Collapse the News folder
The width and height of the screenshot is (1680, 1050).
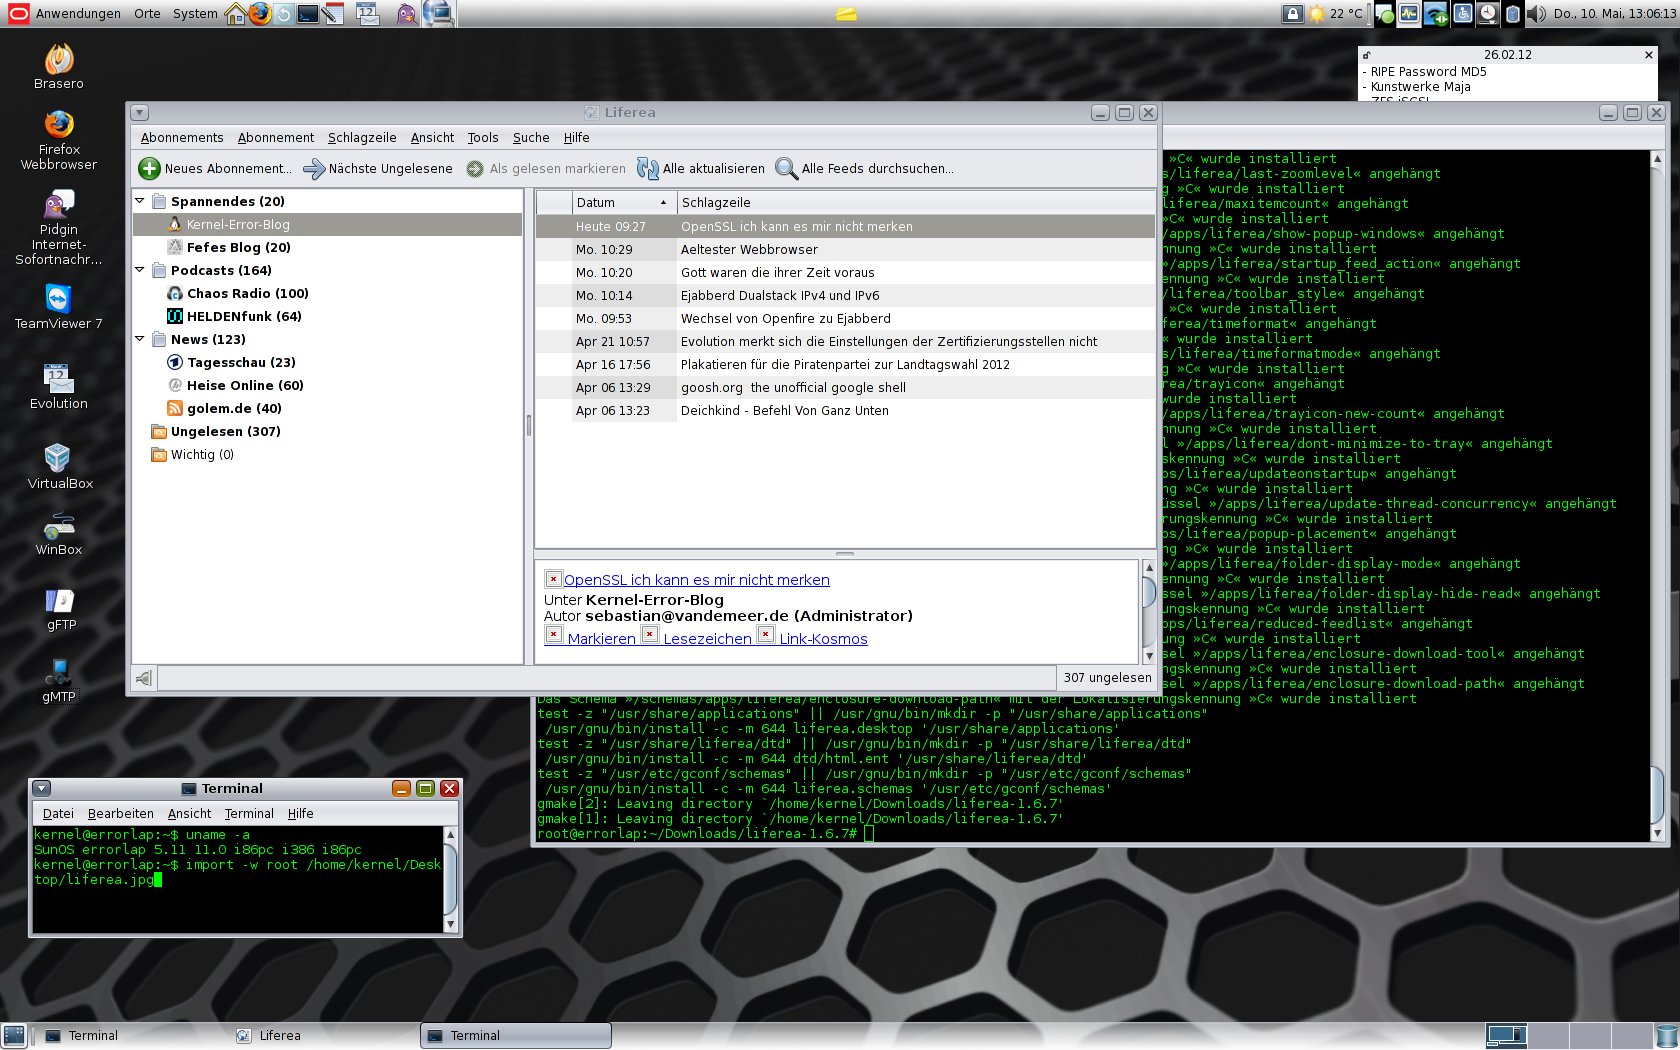140,339
